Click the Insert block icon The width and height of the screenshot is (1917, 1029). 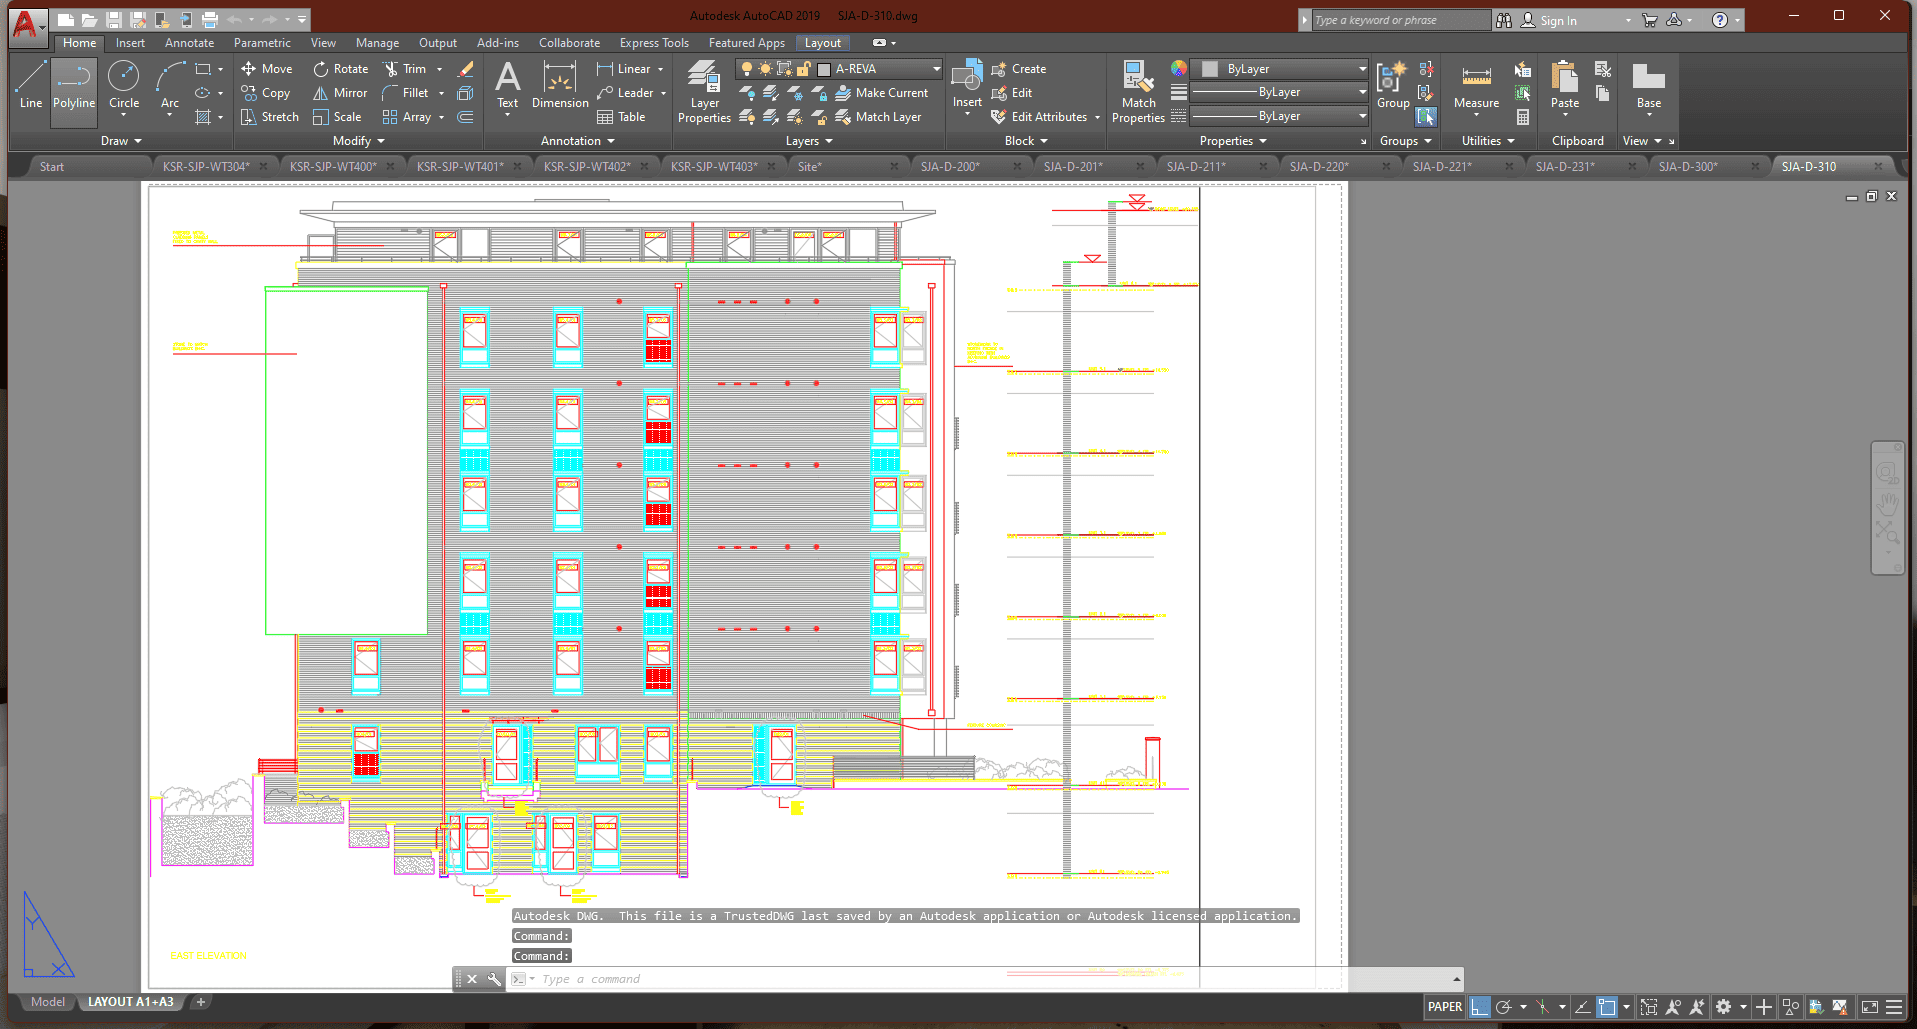click(x=967, y=80)
